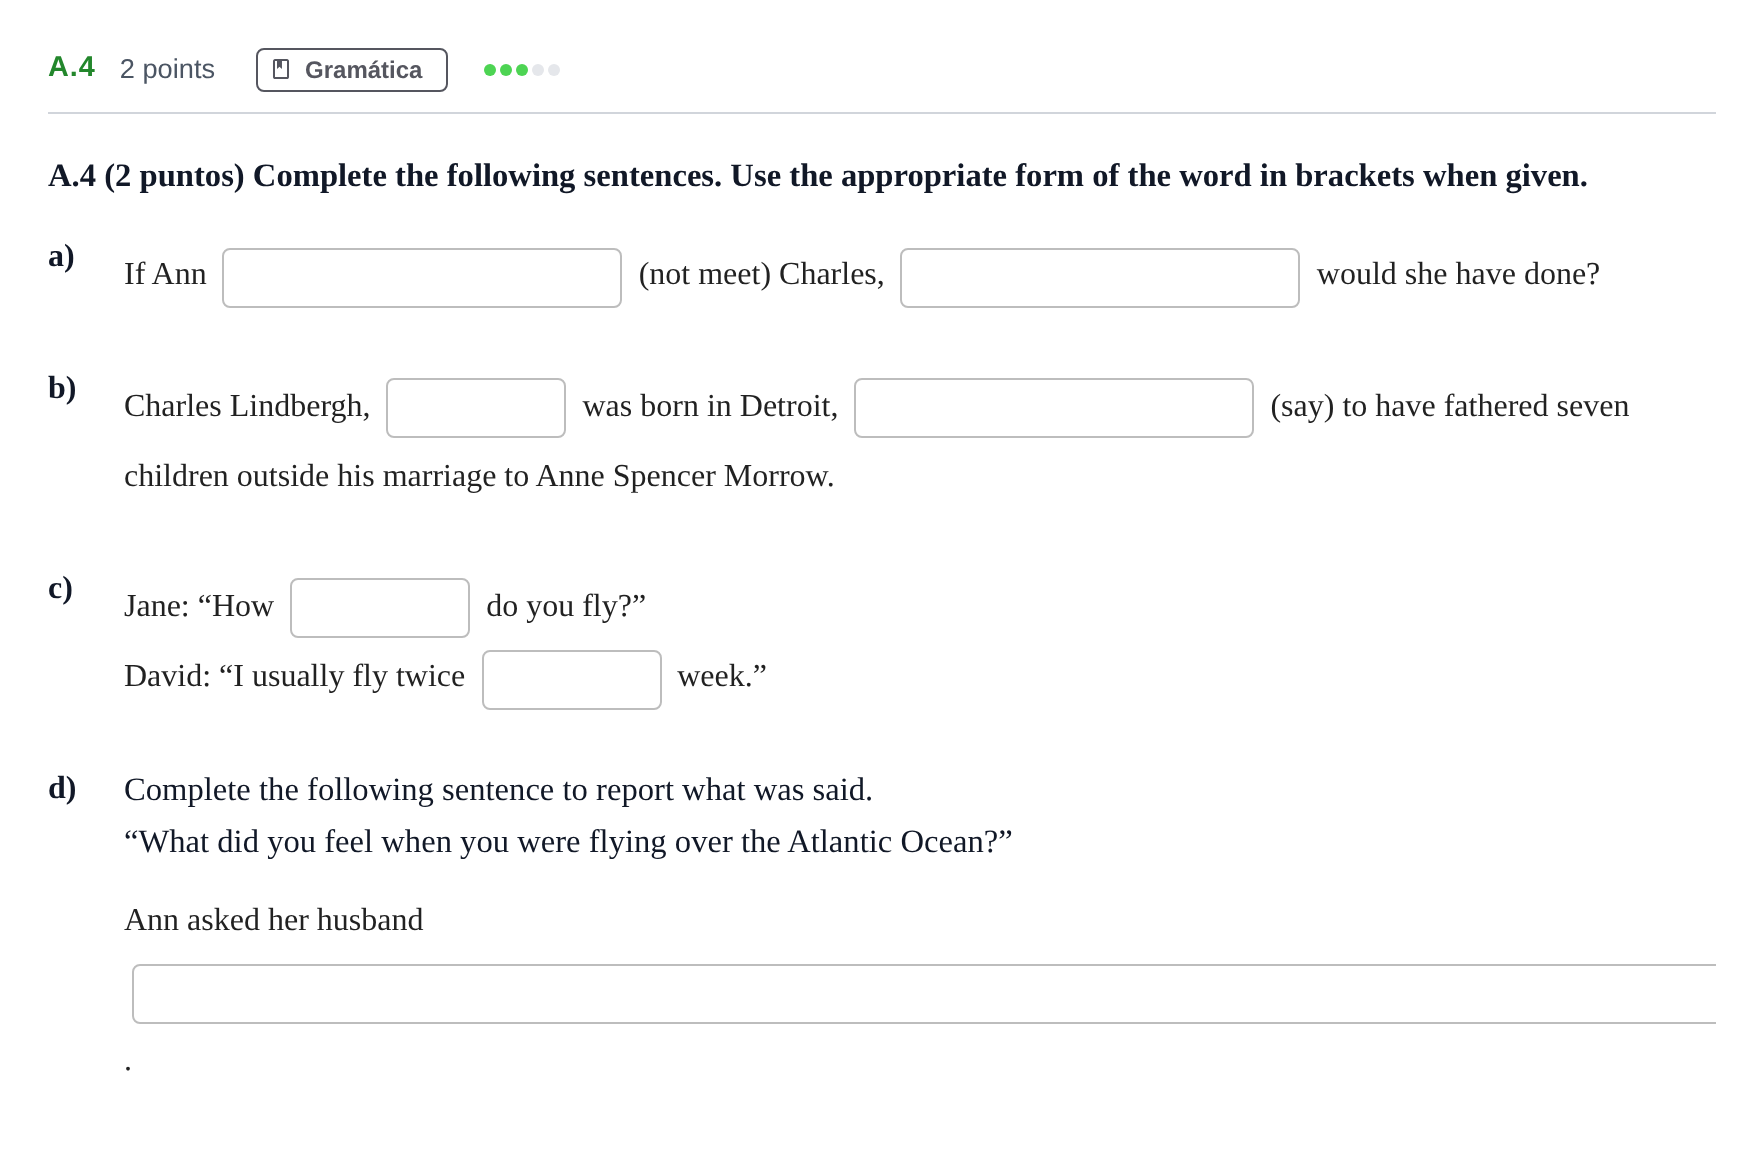
Task: Click the bold A.4 (2 puntos) instruction heading
Action: [x=818, y=176]
